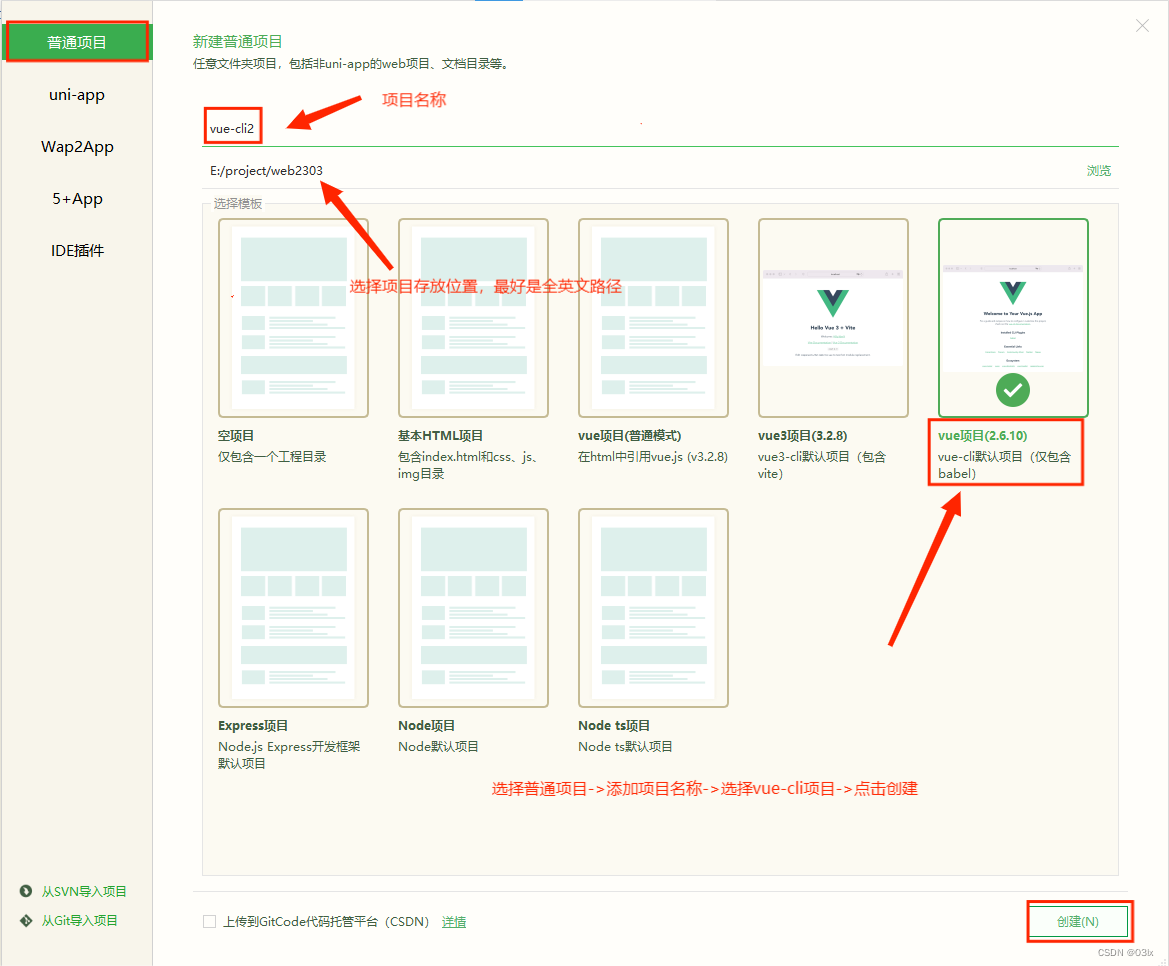Viewport: 1169px width, 966px height.
Task: Click the 创建(N) button
Action: pos(1079,921)
